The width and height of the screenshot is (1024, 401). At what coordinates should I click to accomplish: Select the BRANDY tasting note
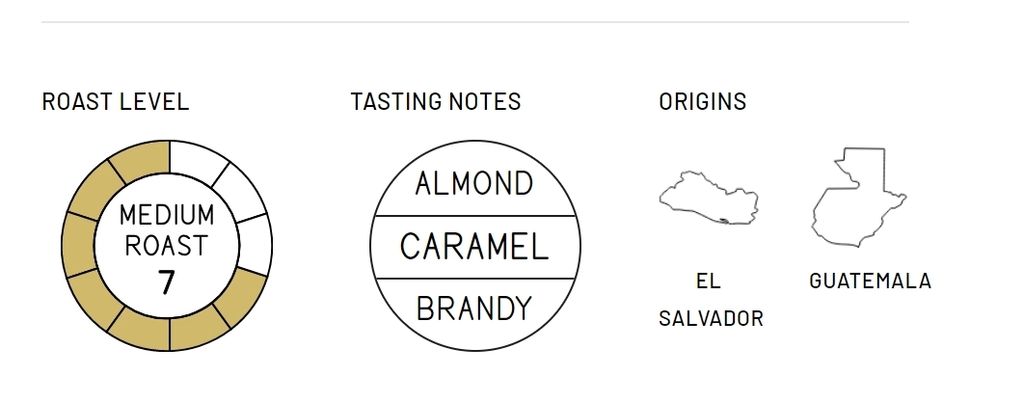[x=474, y=308]
